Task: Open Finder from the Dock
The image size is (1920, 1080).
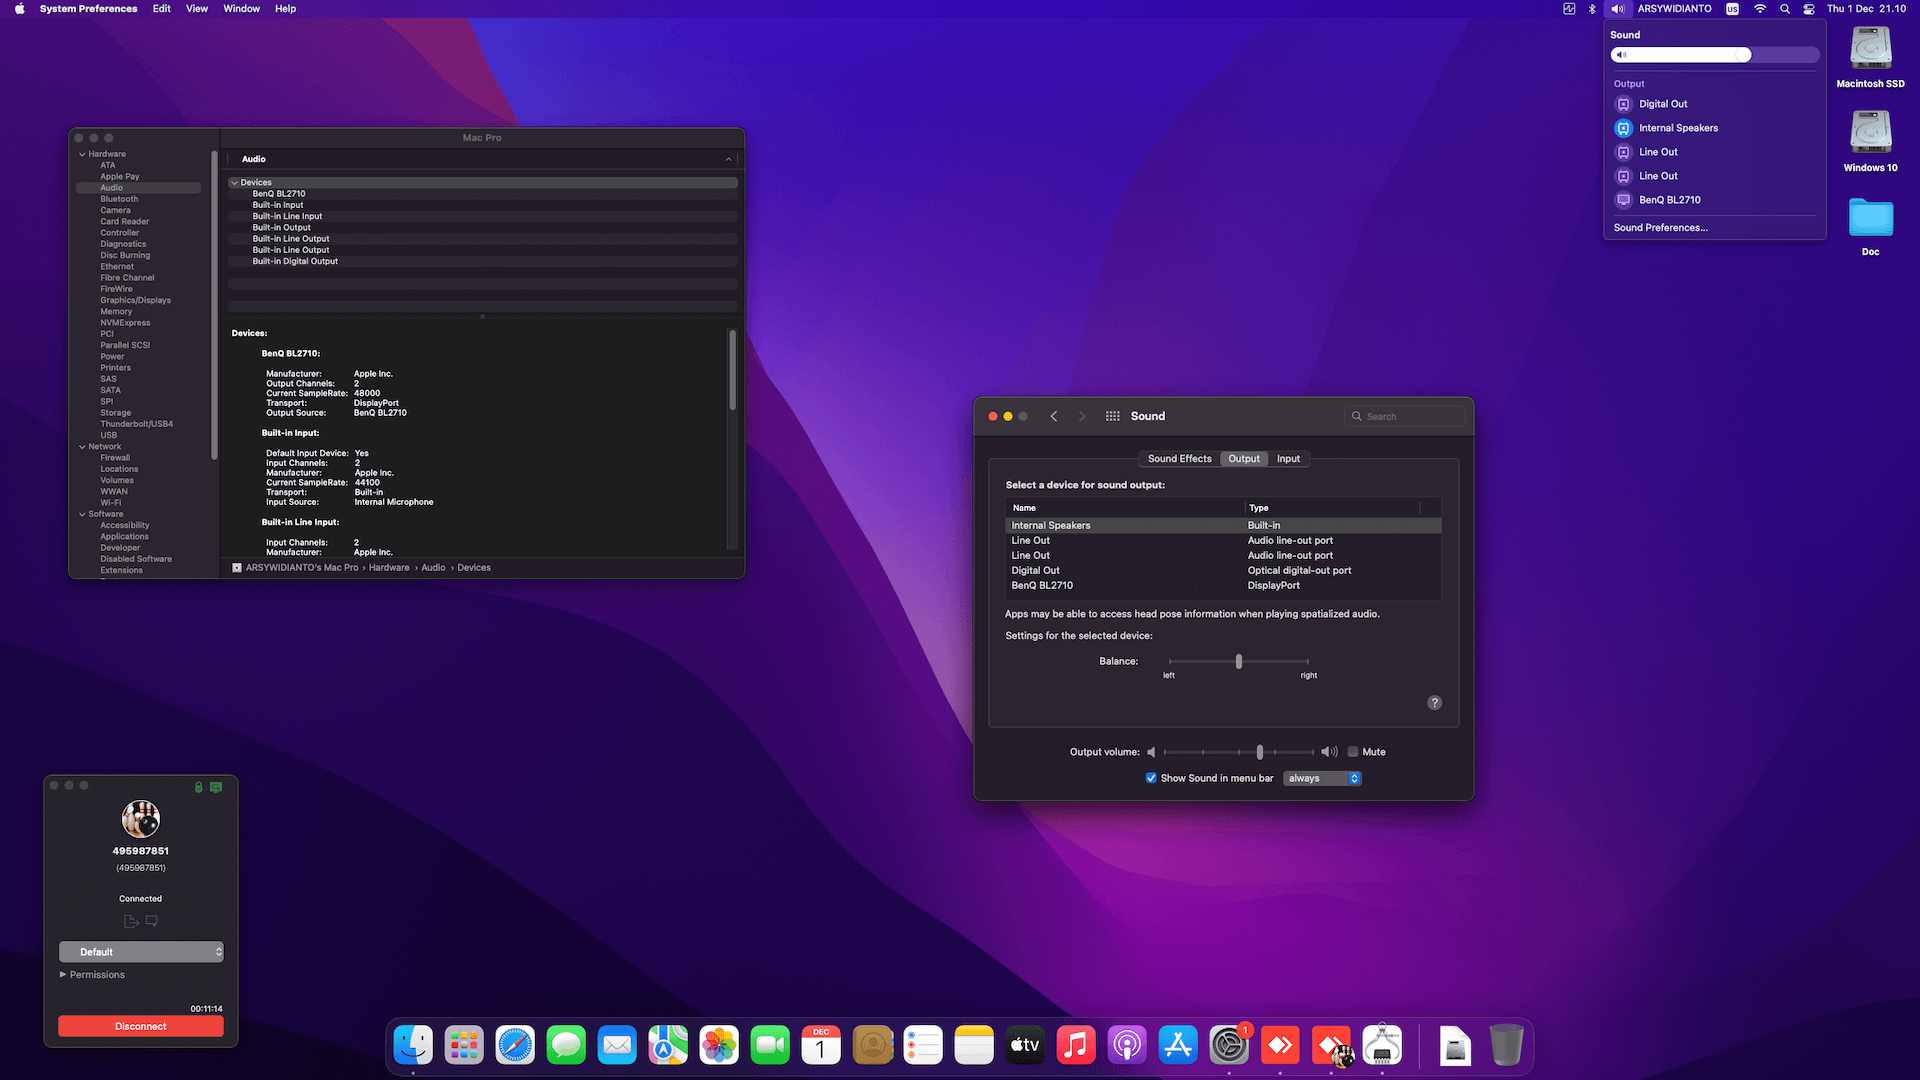Action: pos(413,1045)
